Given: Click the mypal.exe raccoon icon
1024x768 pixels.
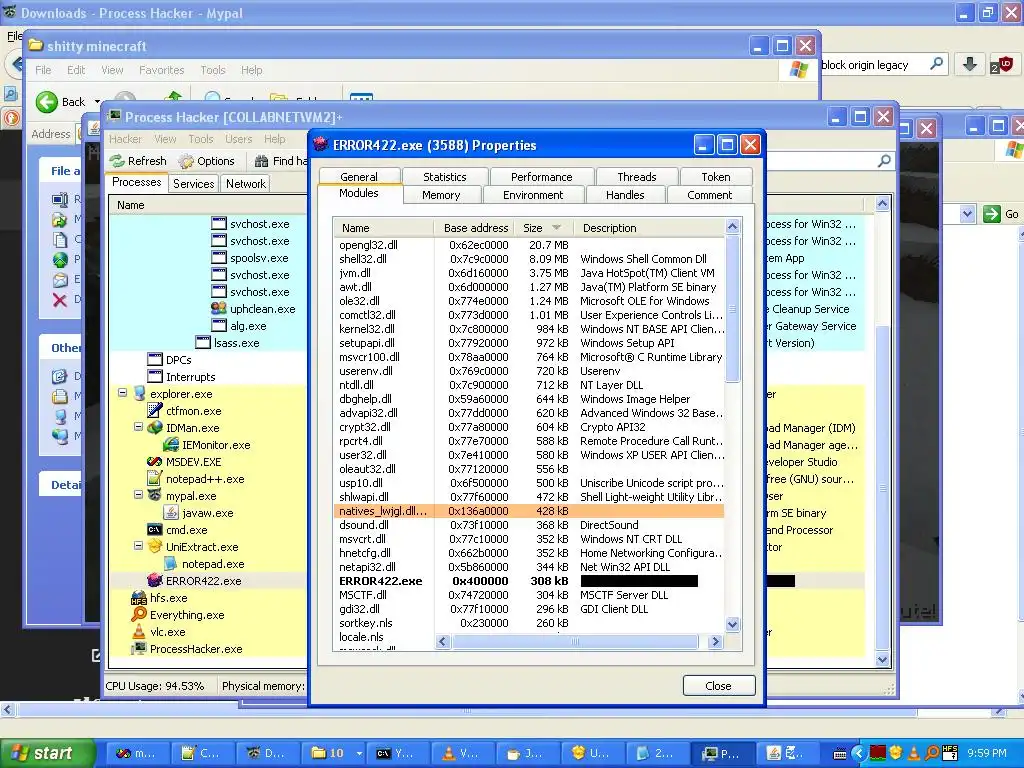Looking at the screenshot, I should pos(155,496).
